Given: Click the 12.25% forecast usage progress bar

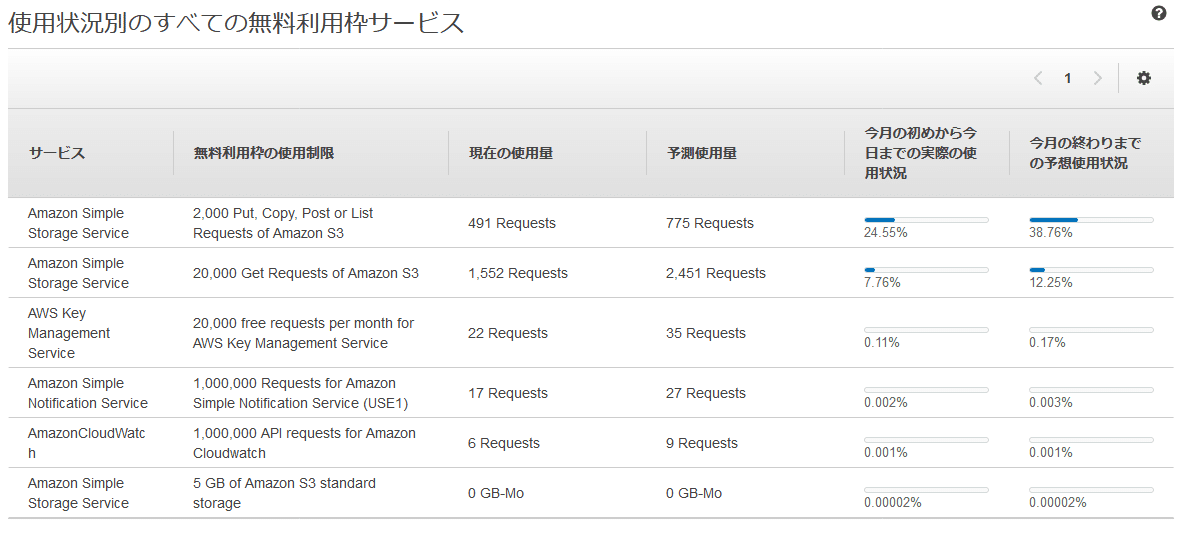Looking at the screenshot, I should pyautogui.click(x=1091, y=270).
